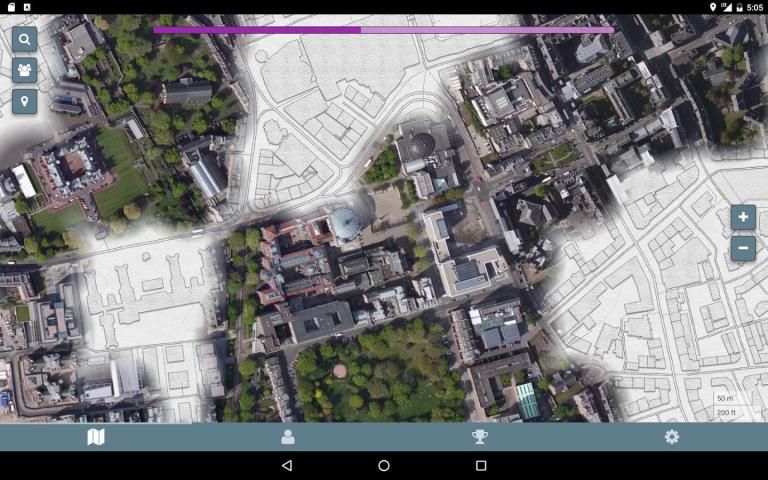Switch to the Map tab
Viewport: 768px width, 480px height.
click(x=96, y=437)
